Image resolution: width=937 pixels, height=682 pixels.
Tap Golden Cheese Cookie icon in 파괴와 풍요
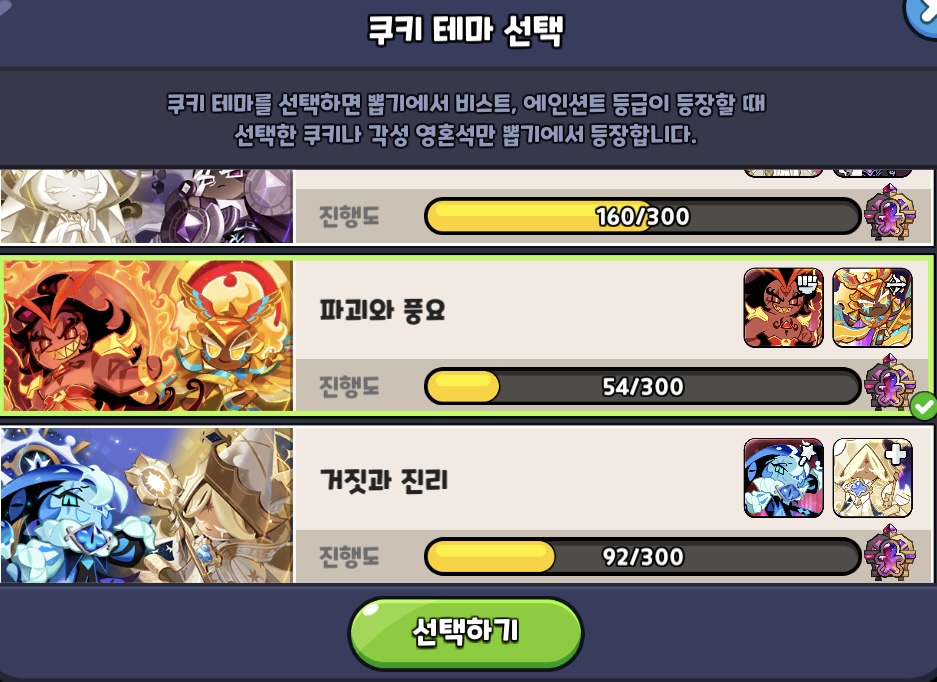872,308
